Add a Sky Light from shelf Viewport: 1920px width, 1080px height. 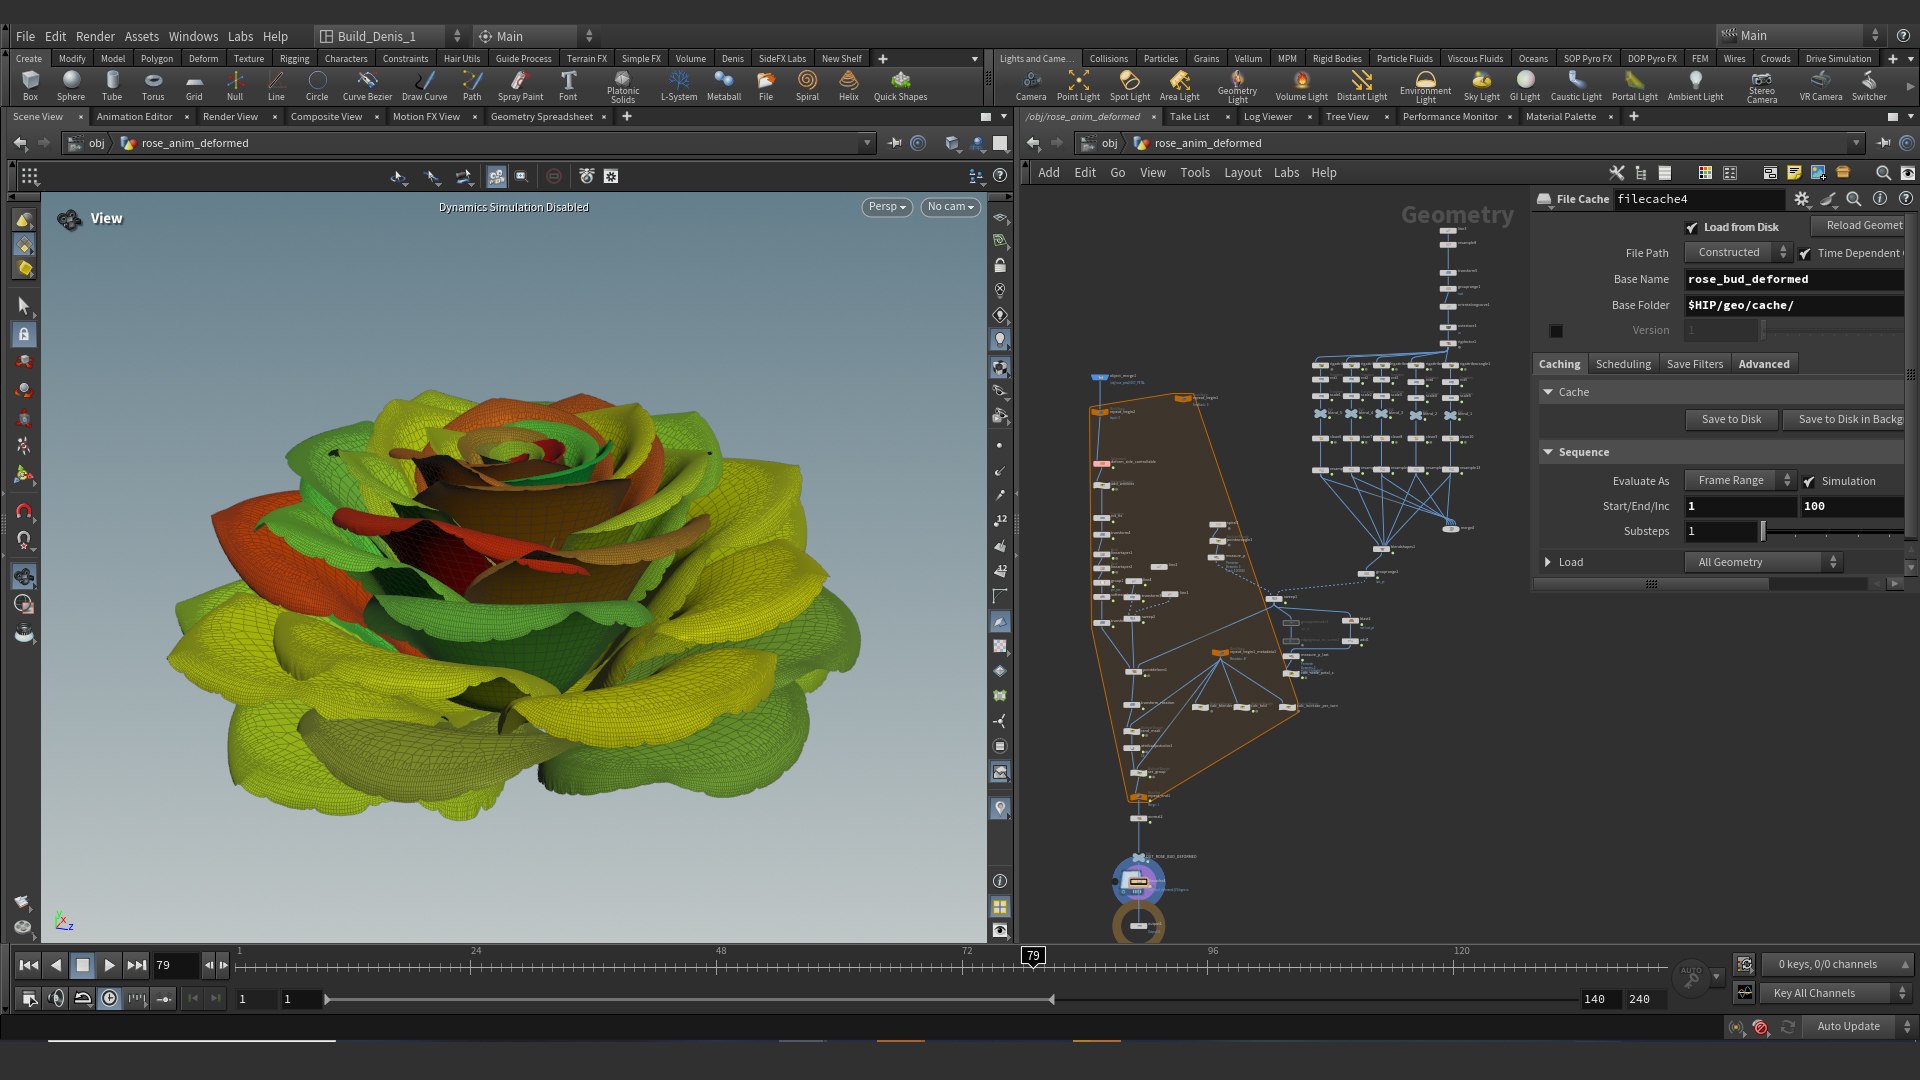click(x=1481, y=85)
